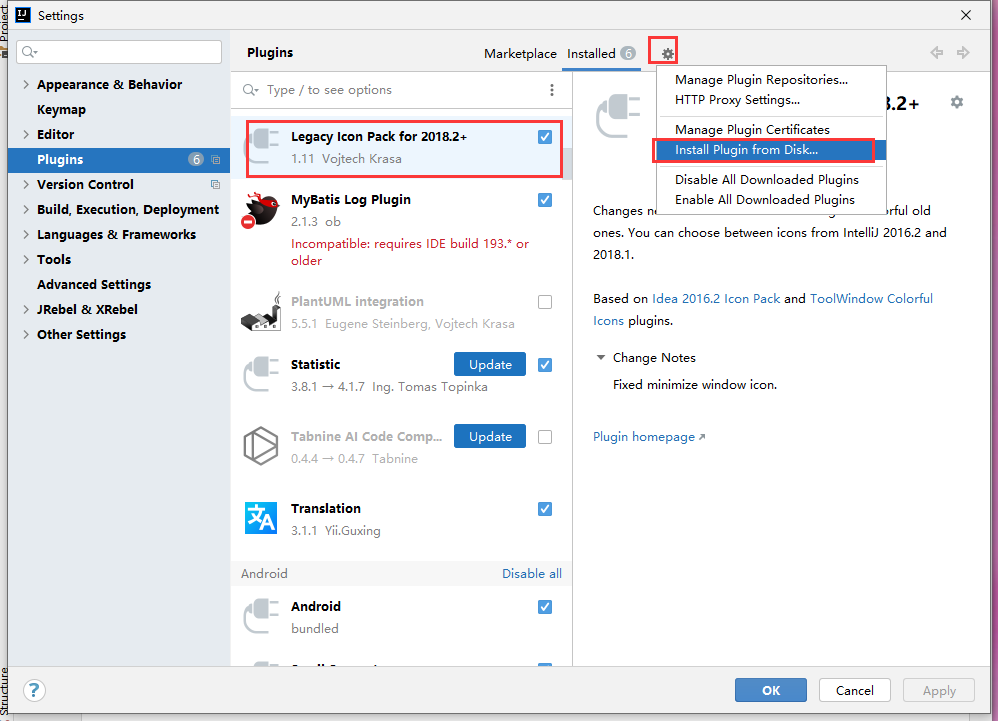Open Manage Plugin Repositories menu item
This screenshot has width=998, height=721.
(x=761, y=80)
